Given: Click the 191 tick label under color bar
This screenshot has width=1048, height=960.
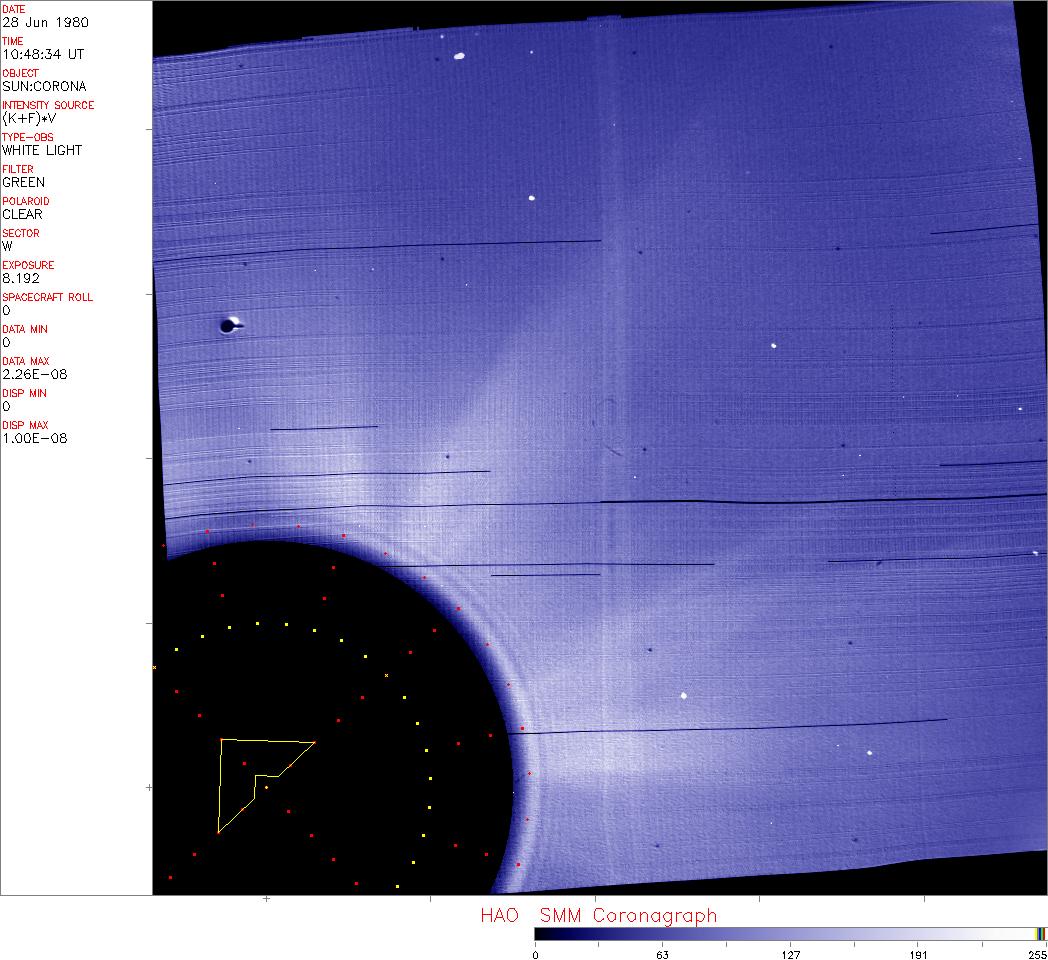Looking at the screenshot, I should (918, 954).
